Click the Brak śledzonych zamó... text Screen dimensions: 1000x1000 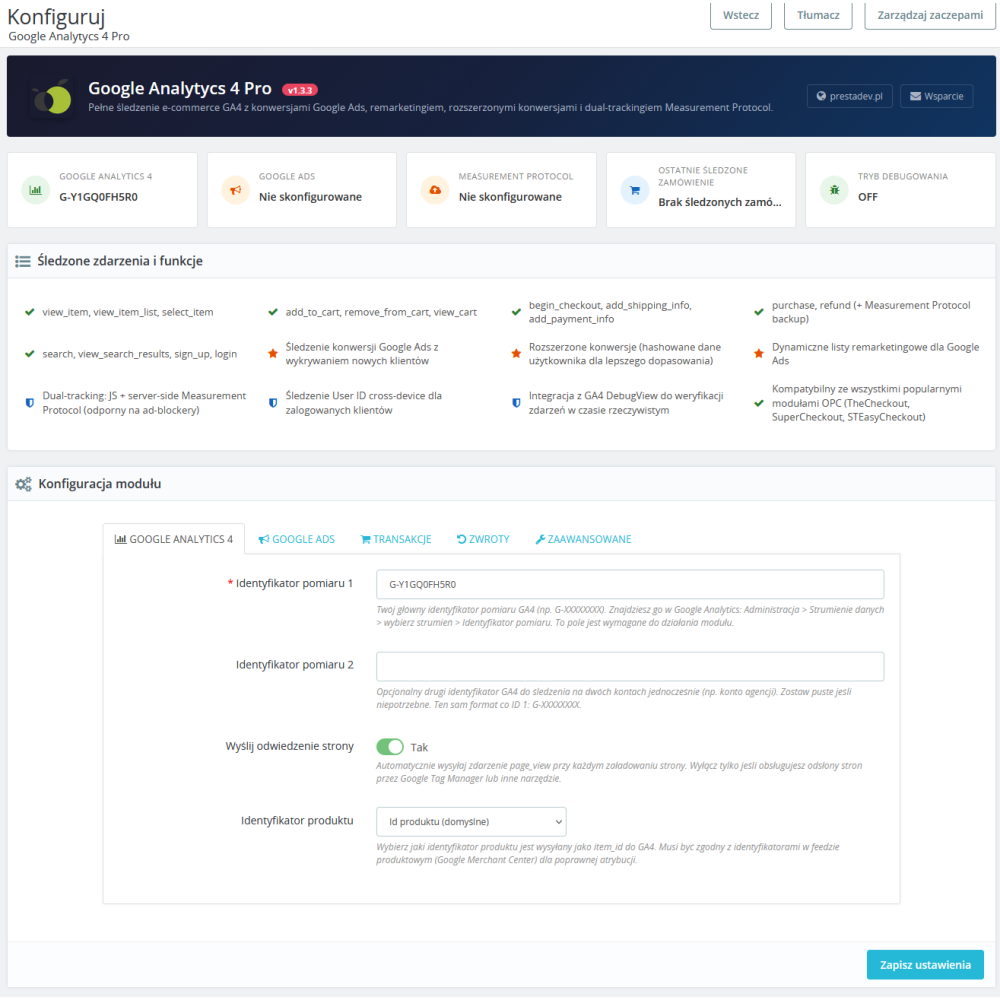719,202
